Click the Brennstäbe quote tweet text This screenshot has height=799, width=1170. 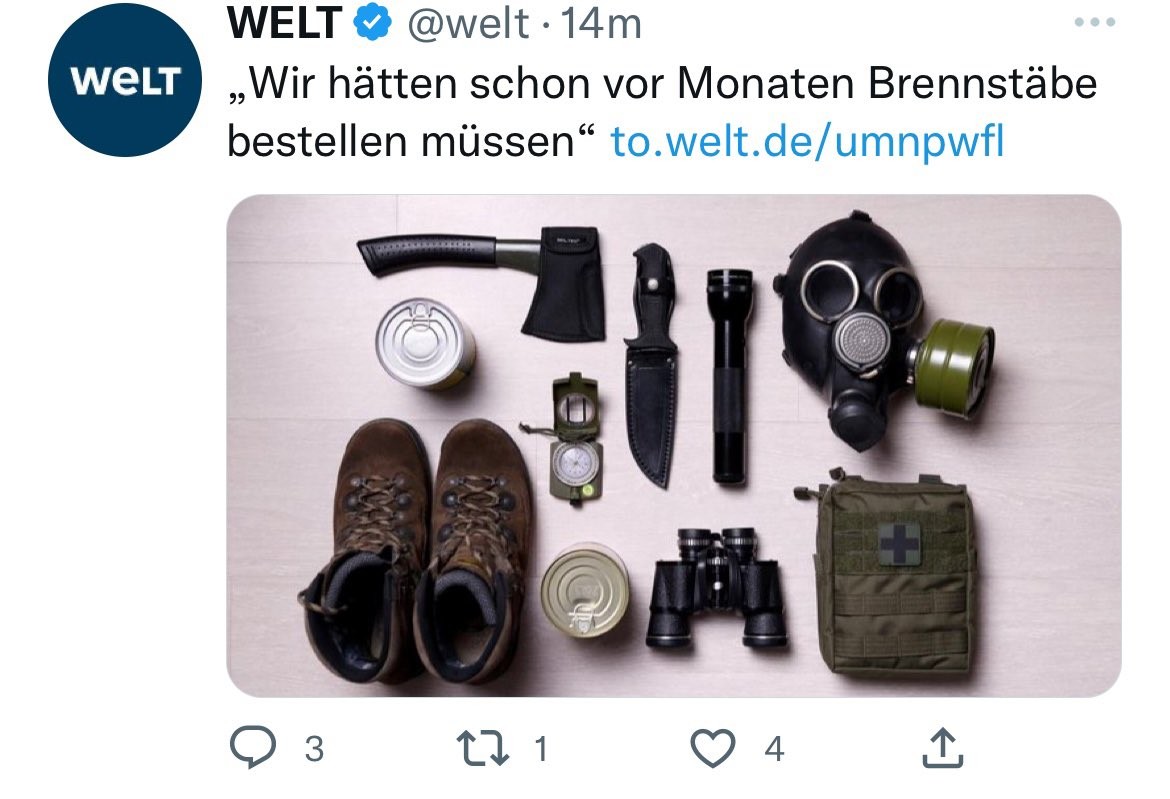pyautogui.click(x=662, y=112)
